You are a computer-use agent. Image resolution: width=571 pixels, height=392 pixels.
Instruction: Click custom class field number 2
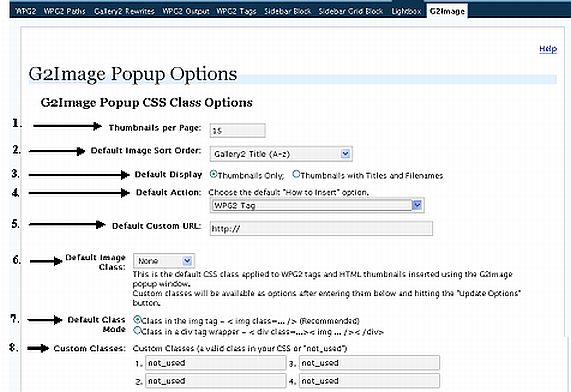point(216,381)
